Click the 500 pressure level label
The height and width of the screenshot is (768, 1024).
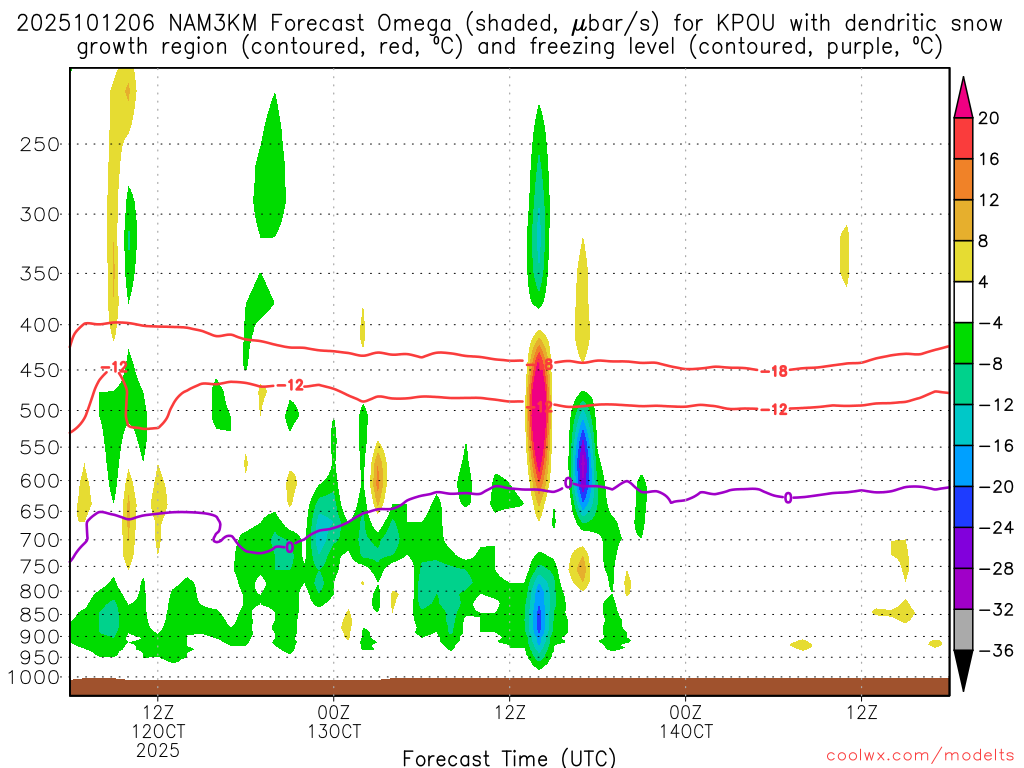click(40, 411)
